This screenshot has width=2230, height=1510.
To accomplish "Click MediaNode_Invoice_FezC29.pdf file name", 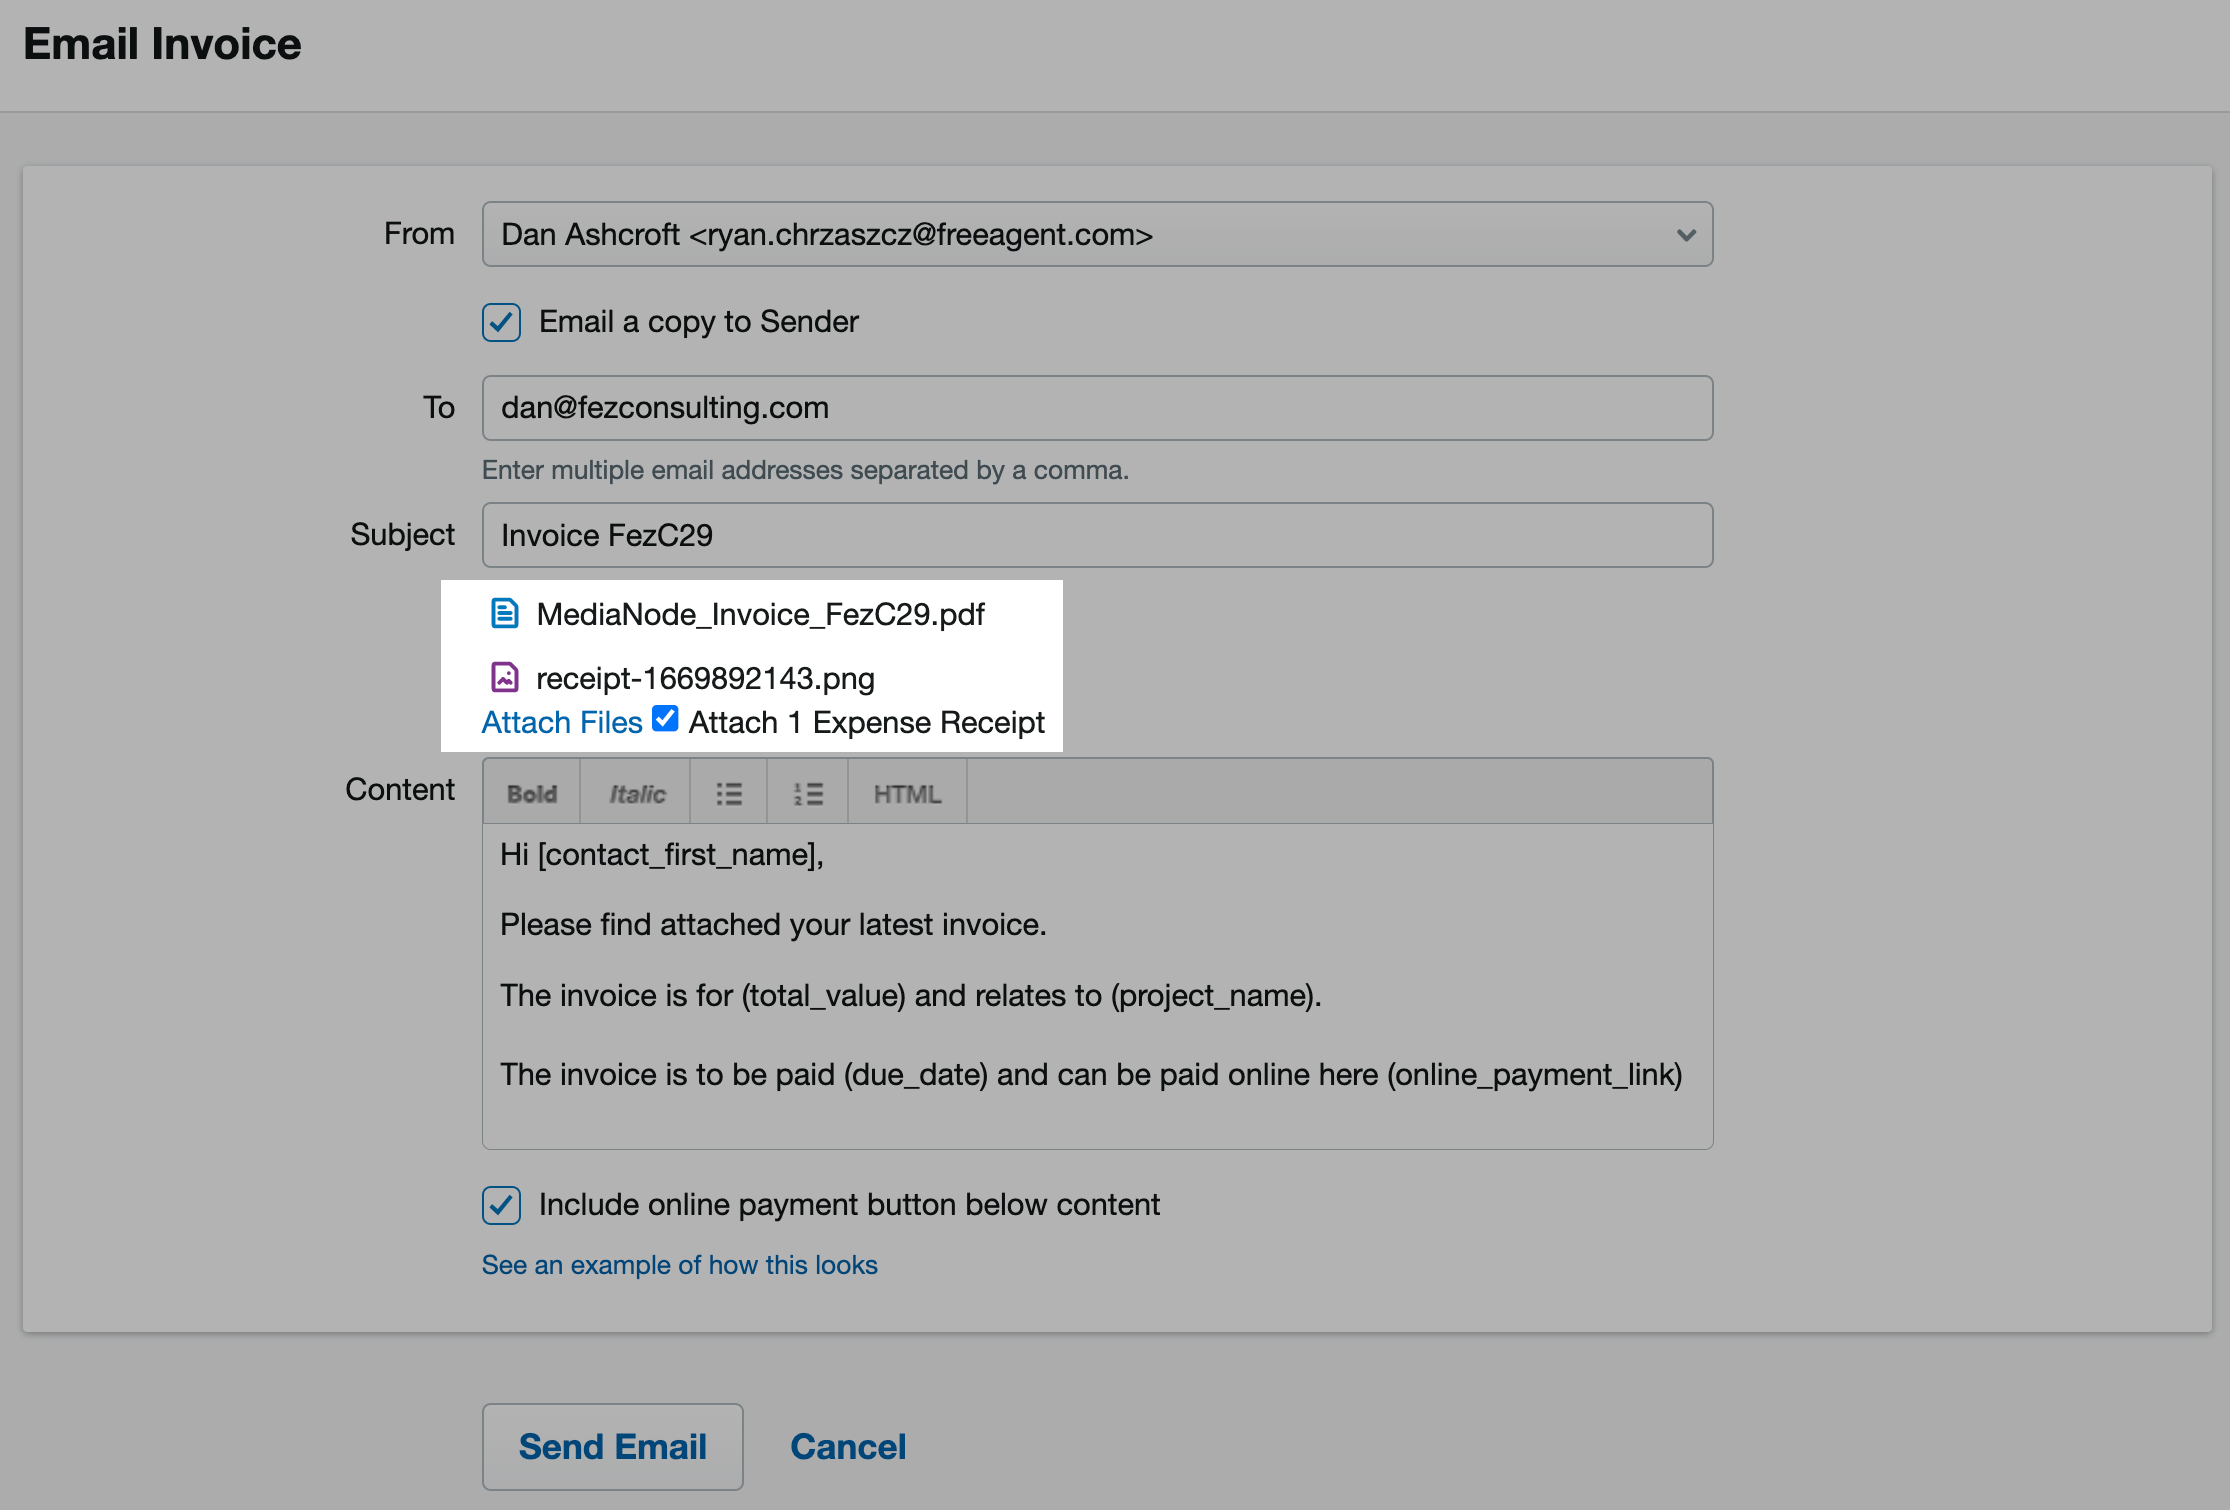I will click(x=760, y=614).
